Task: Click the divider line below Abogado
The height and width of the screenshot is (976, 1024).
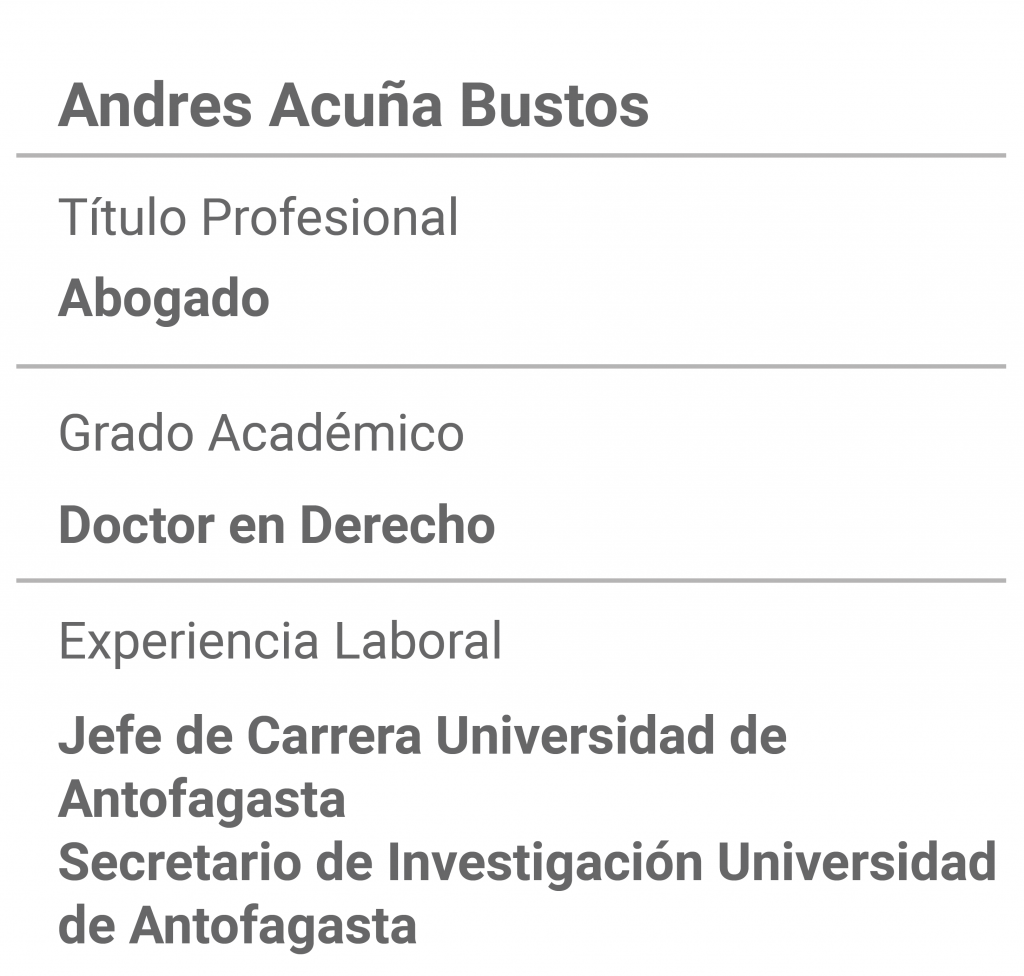Action: (x=511, y=366)
